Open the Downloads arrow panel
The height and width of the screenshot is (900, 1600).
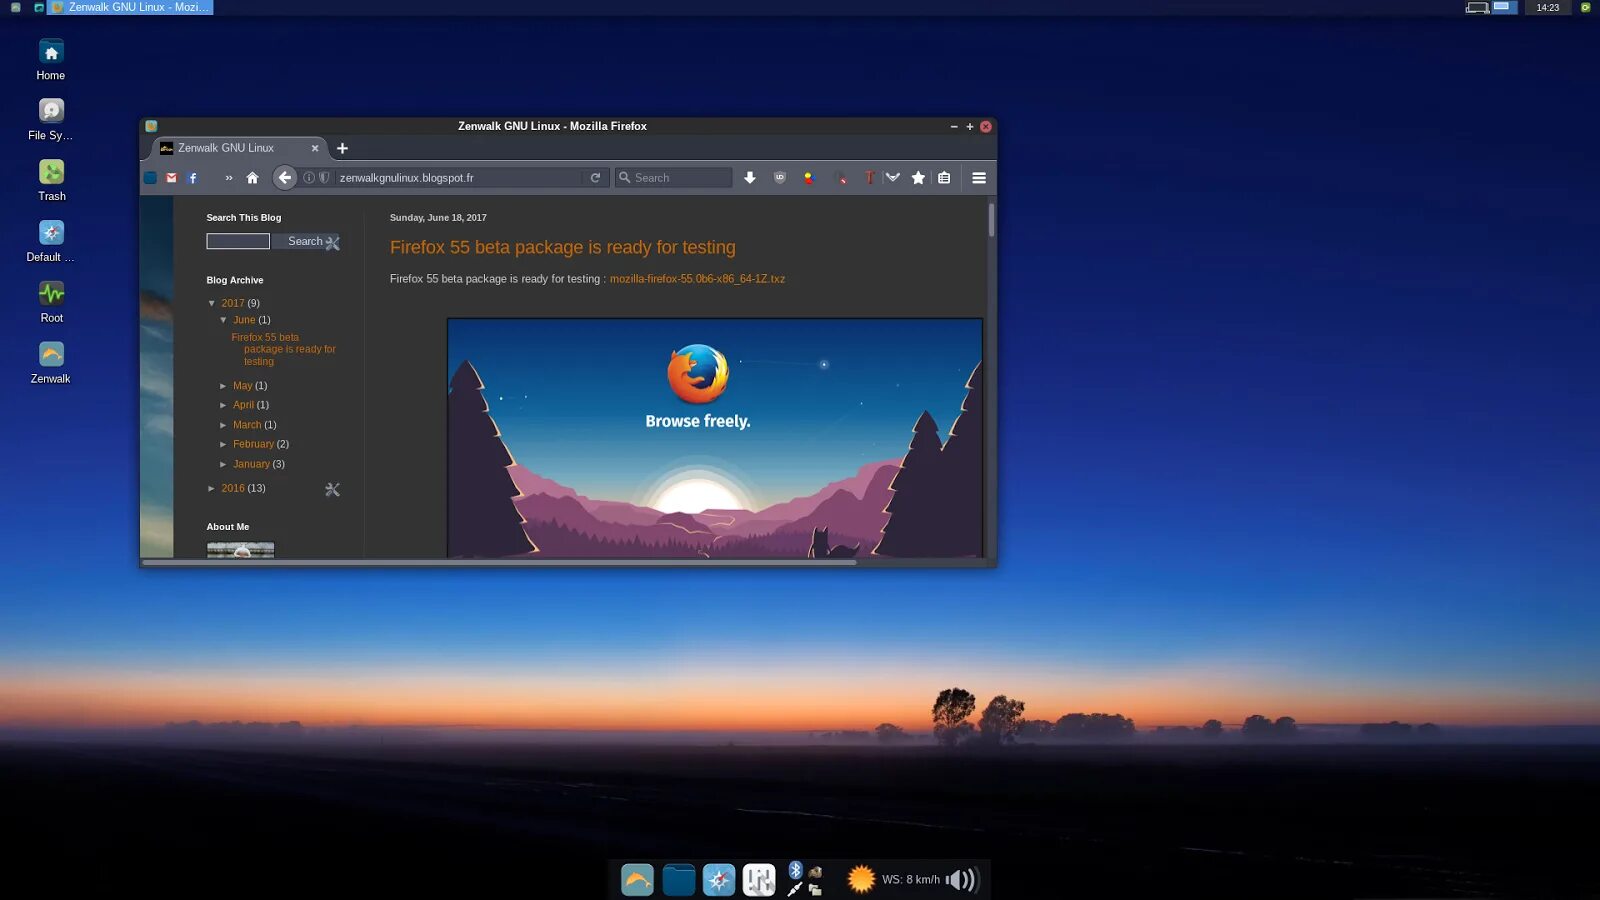(750, 178)
